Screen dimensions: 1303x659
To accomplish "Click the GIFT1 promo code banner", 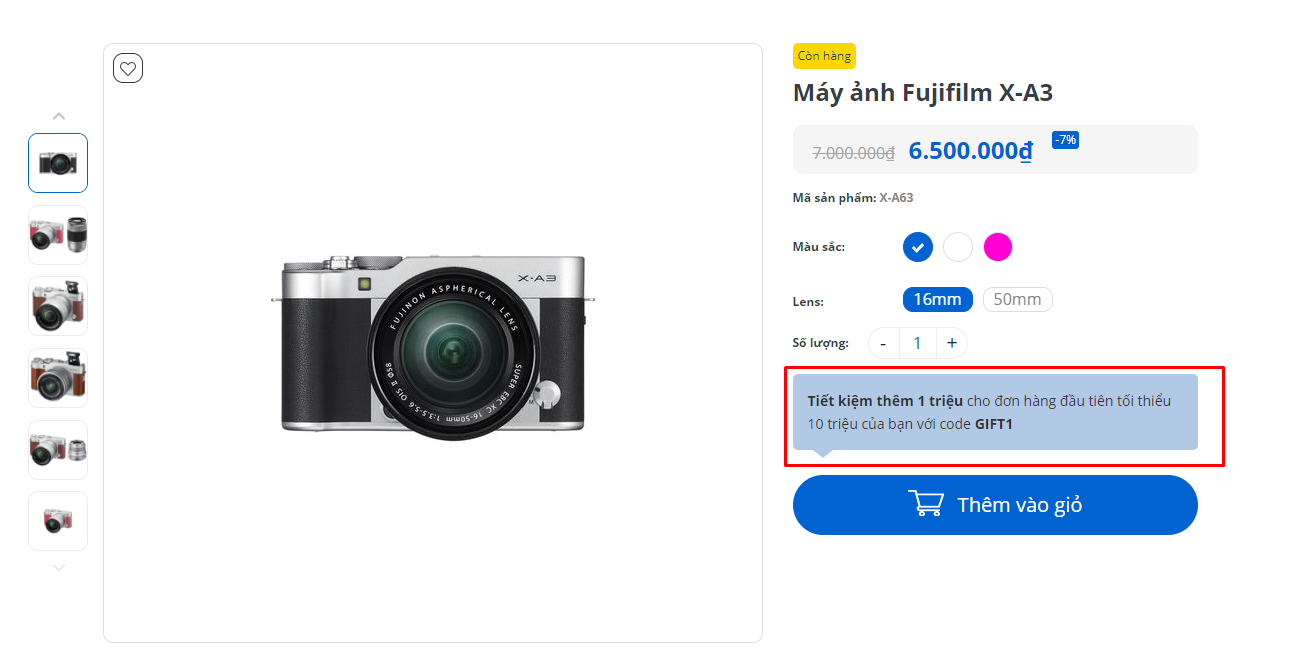I will pyautogui.click(x=995, y=413).
